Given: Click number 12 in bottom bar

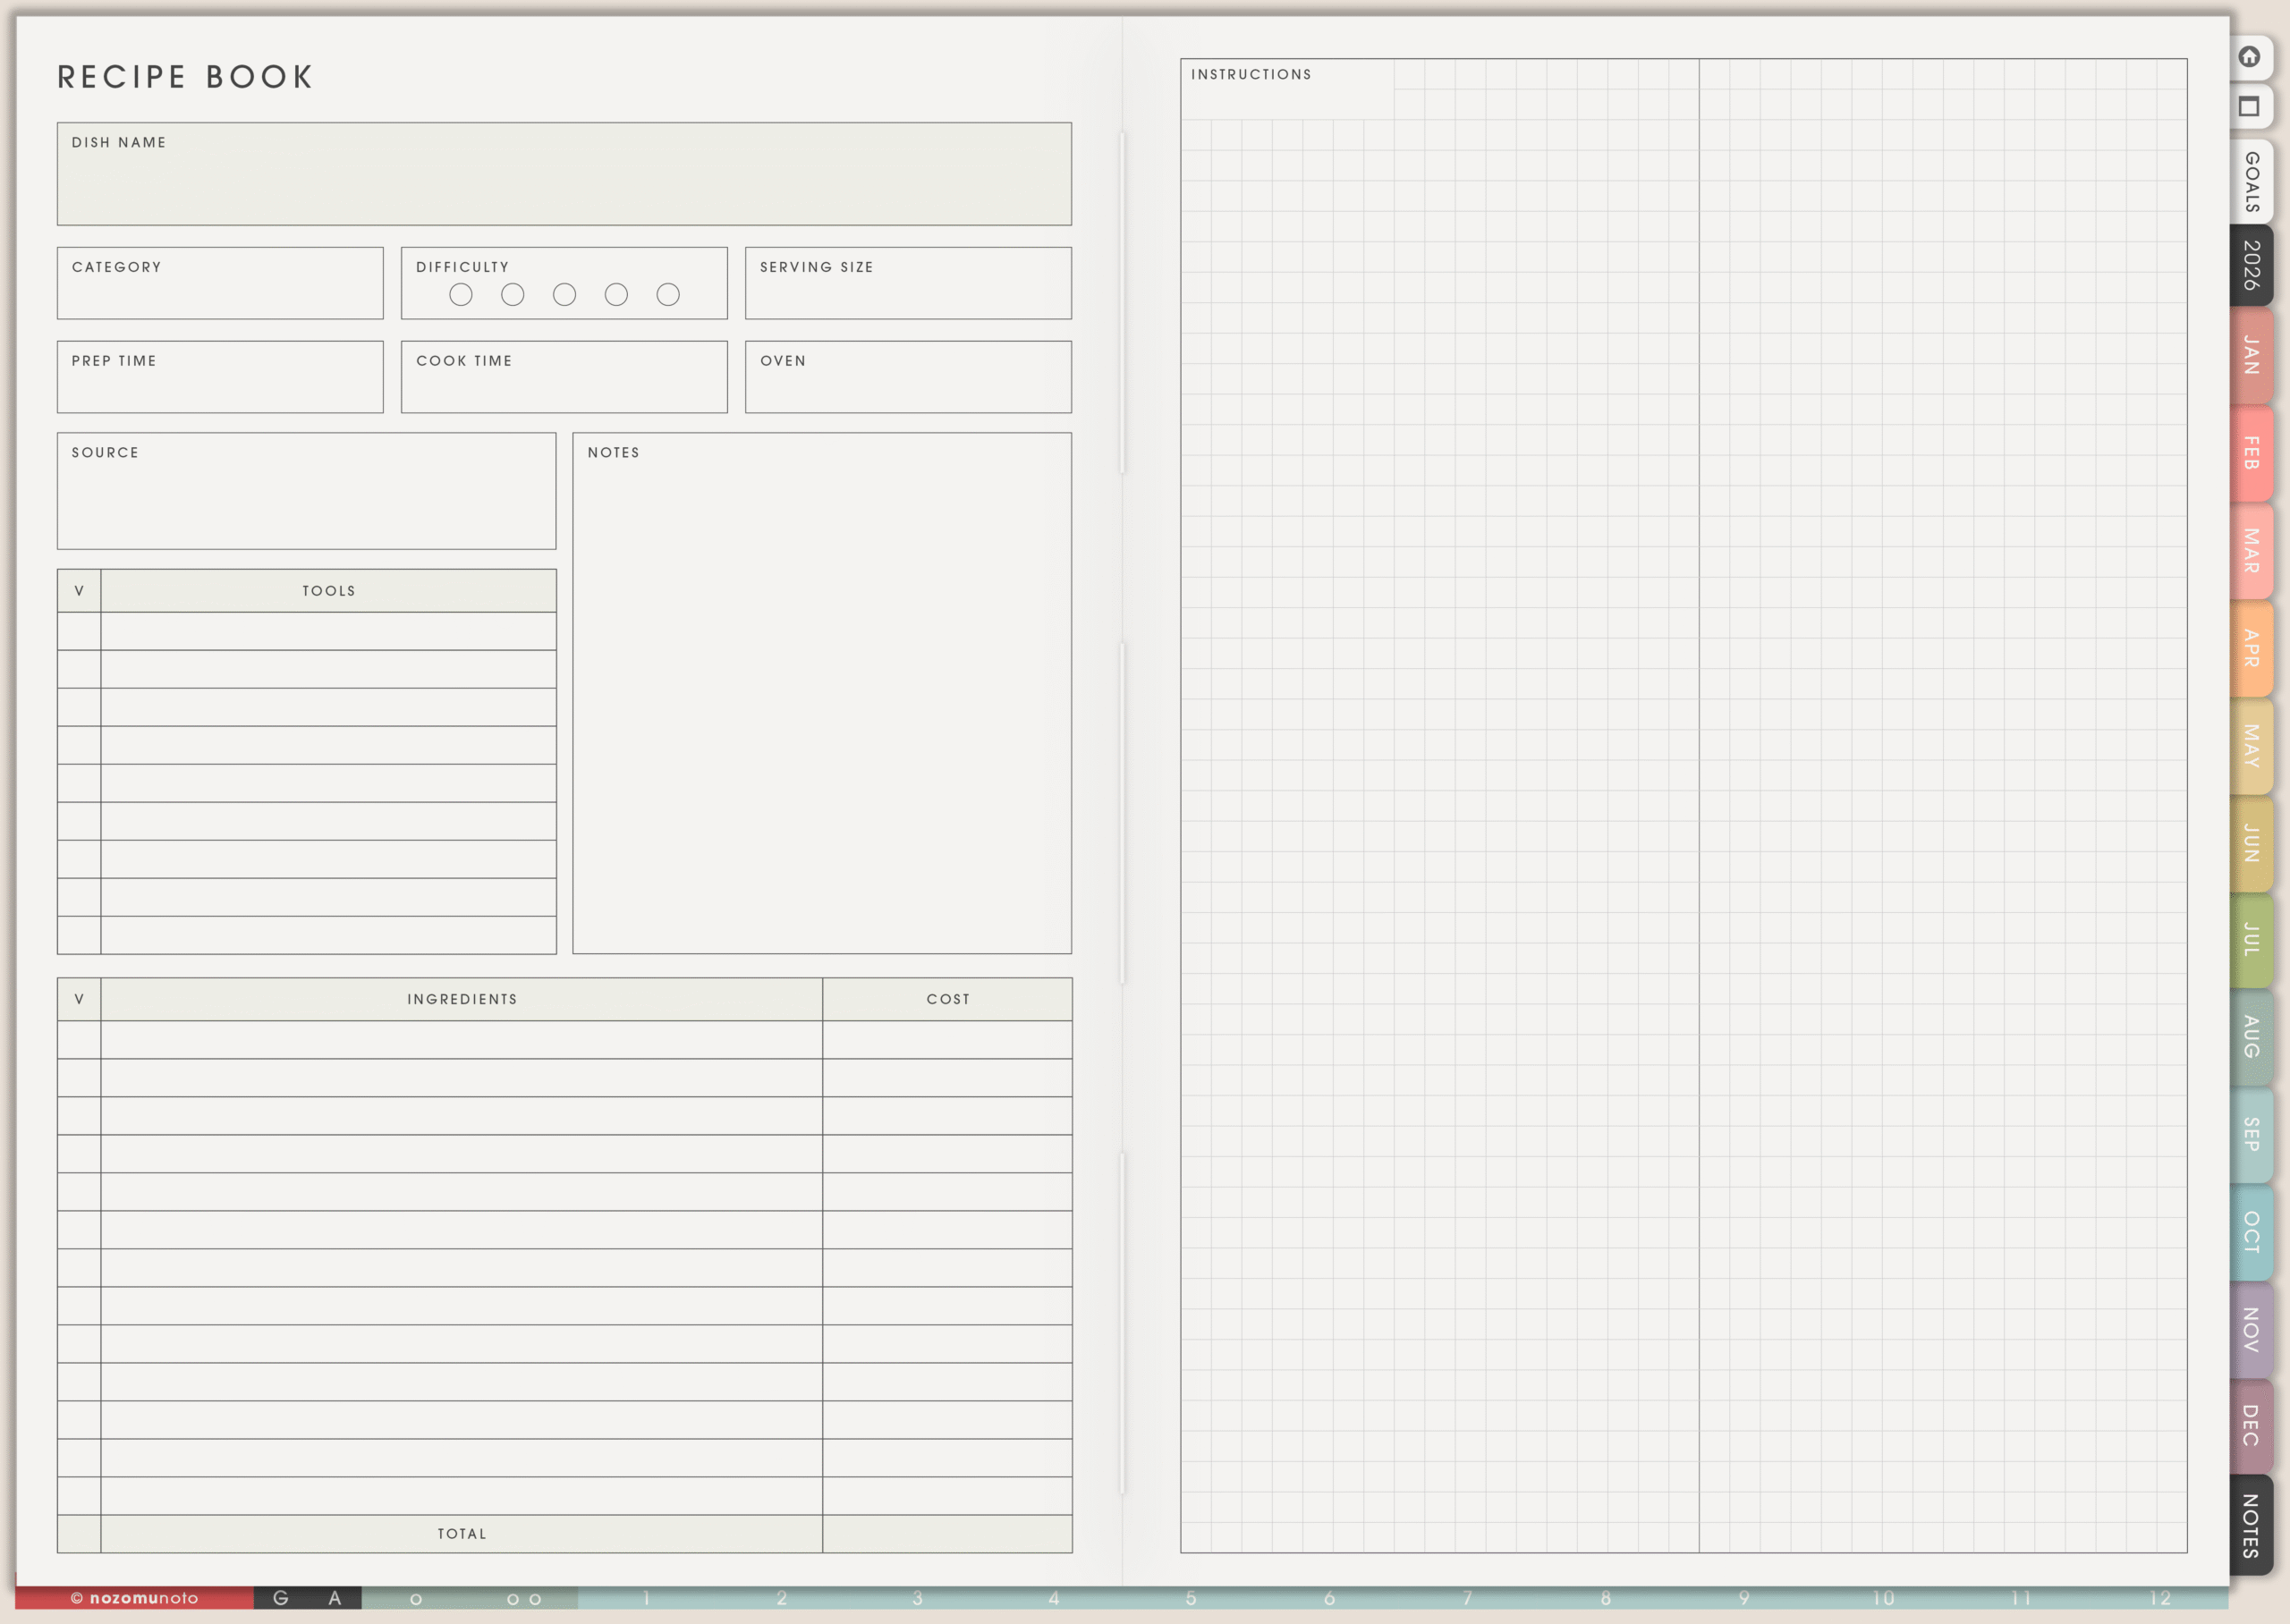Looking at the screenshot, I should coord(2160,1598).
